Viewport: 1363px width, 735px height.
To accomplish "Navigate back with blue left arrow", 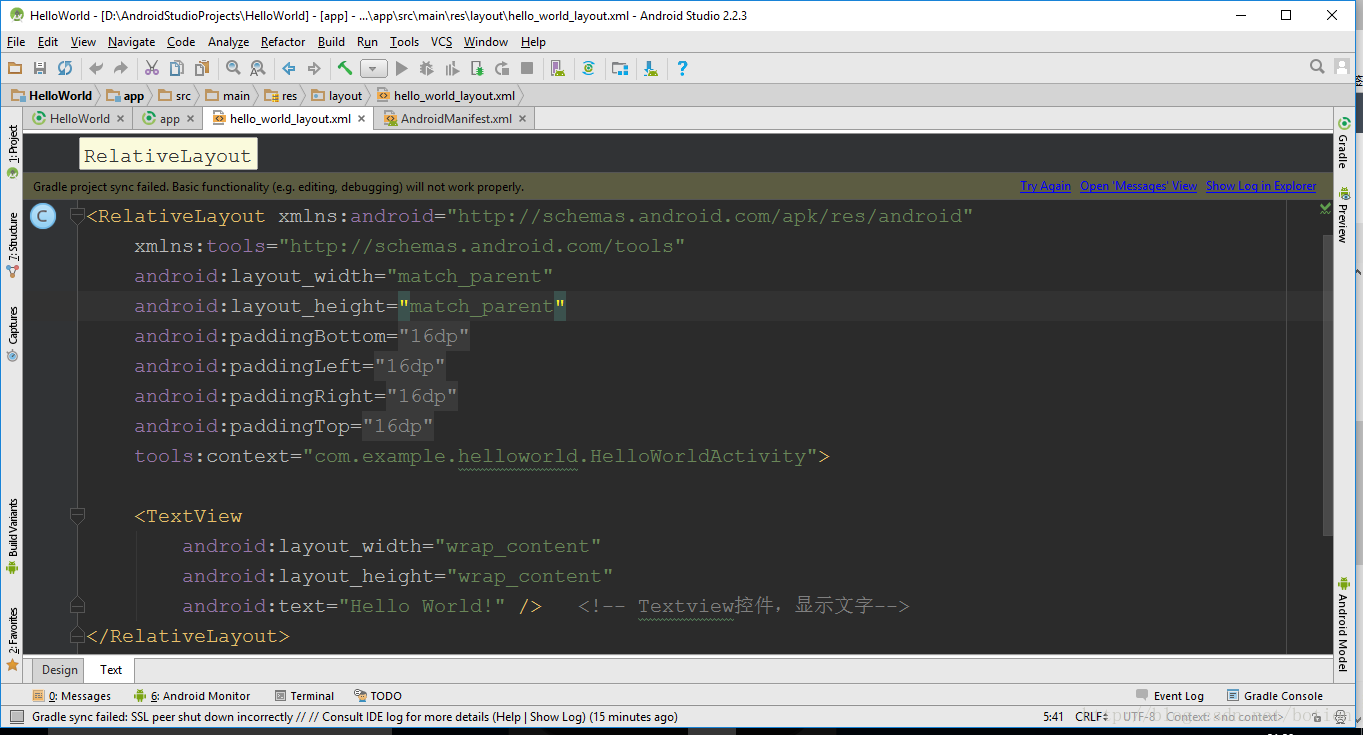I will click(x=289, y=68).
